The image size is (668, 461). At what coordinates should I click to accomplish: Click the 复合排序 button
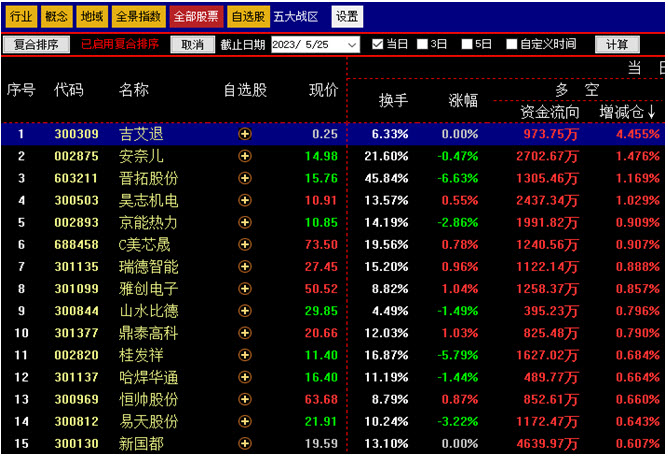pyautogui.click(x=36, y=45)
